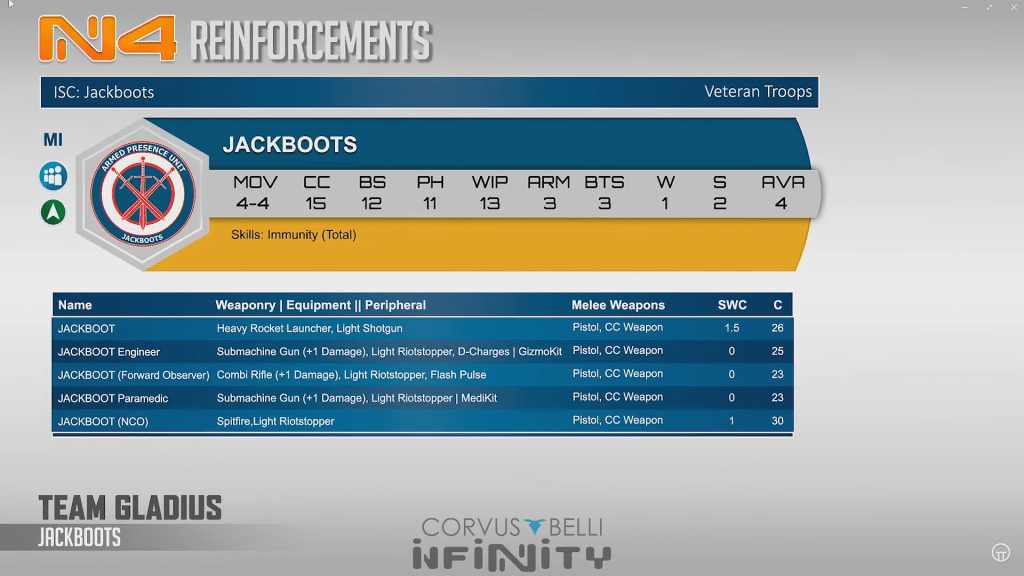This screenshot has width=1024, height=576.
Task: Select the JACKBOOT Paramedic profile row
Action: (x=421, y=398)
